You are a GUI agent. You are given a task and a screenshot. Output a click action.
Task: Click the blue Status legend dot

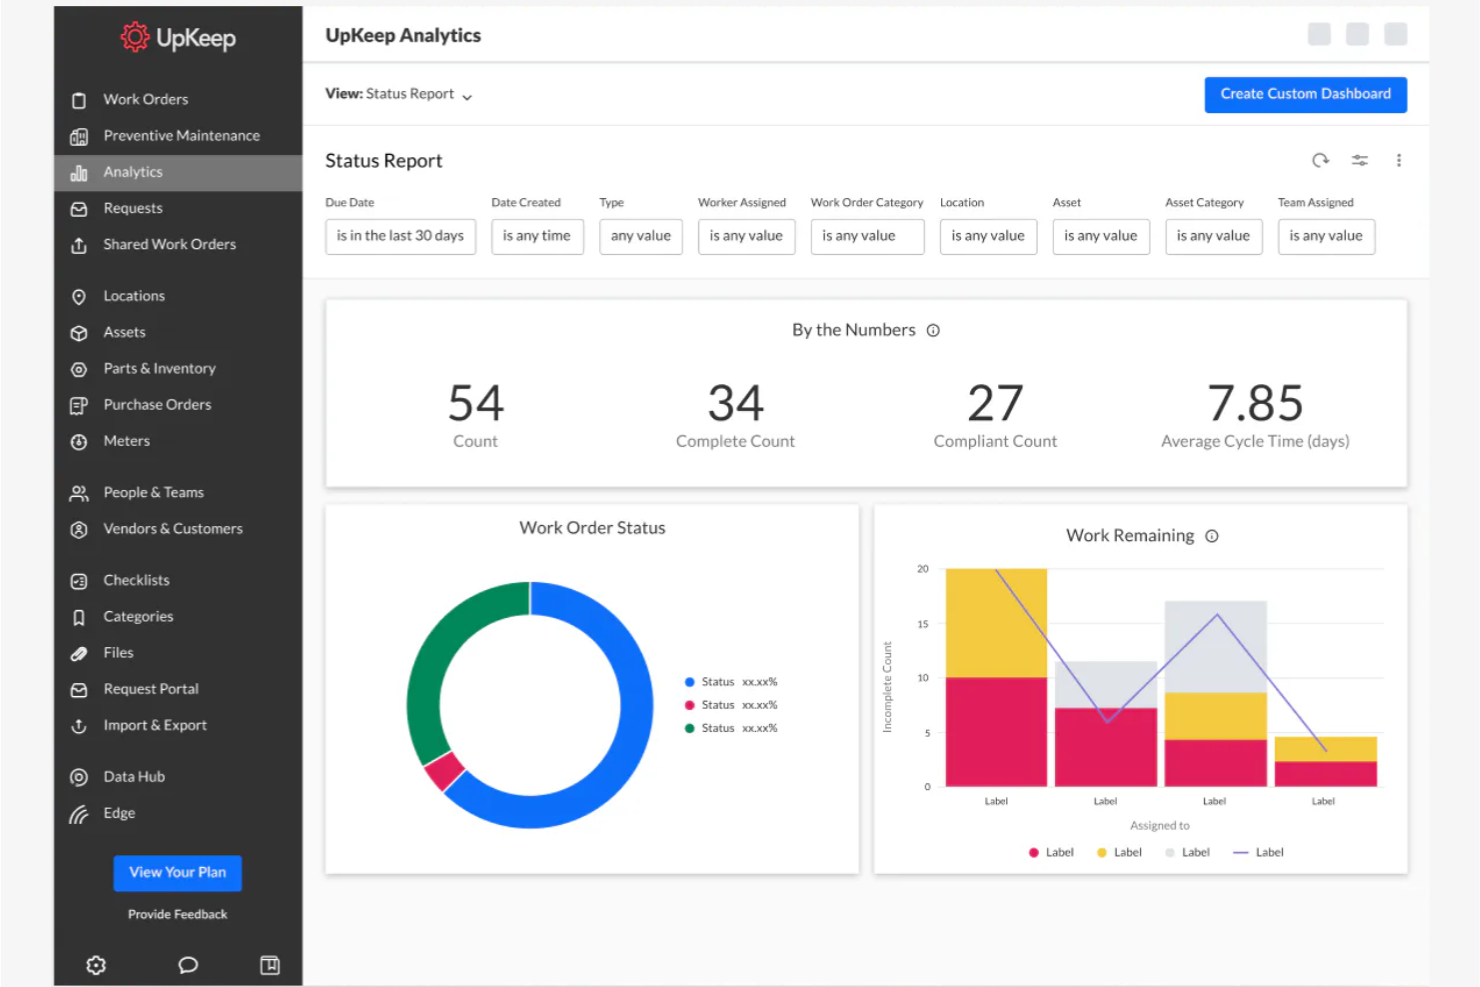pos(690,682)
